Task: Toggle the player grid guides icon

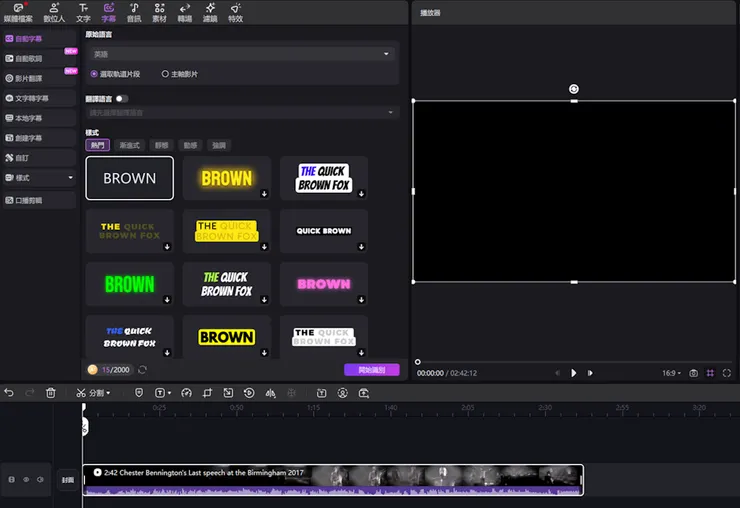Action: click(x=710, y=373)
